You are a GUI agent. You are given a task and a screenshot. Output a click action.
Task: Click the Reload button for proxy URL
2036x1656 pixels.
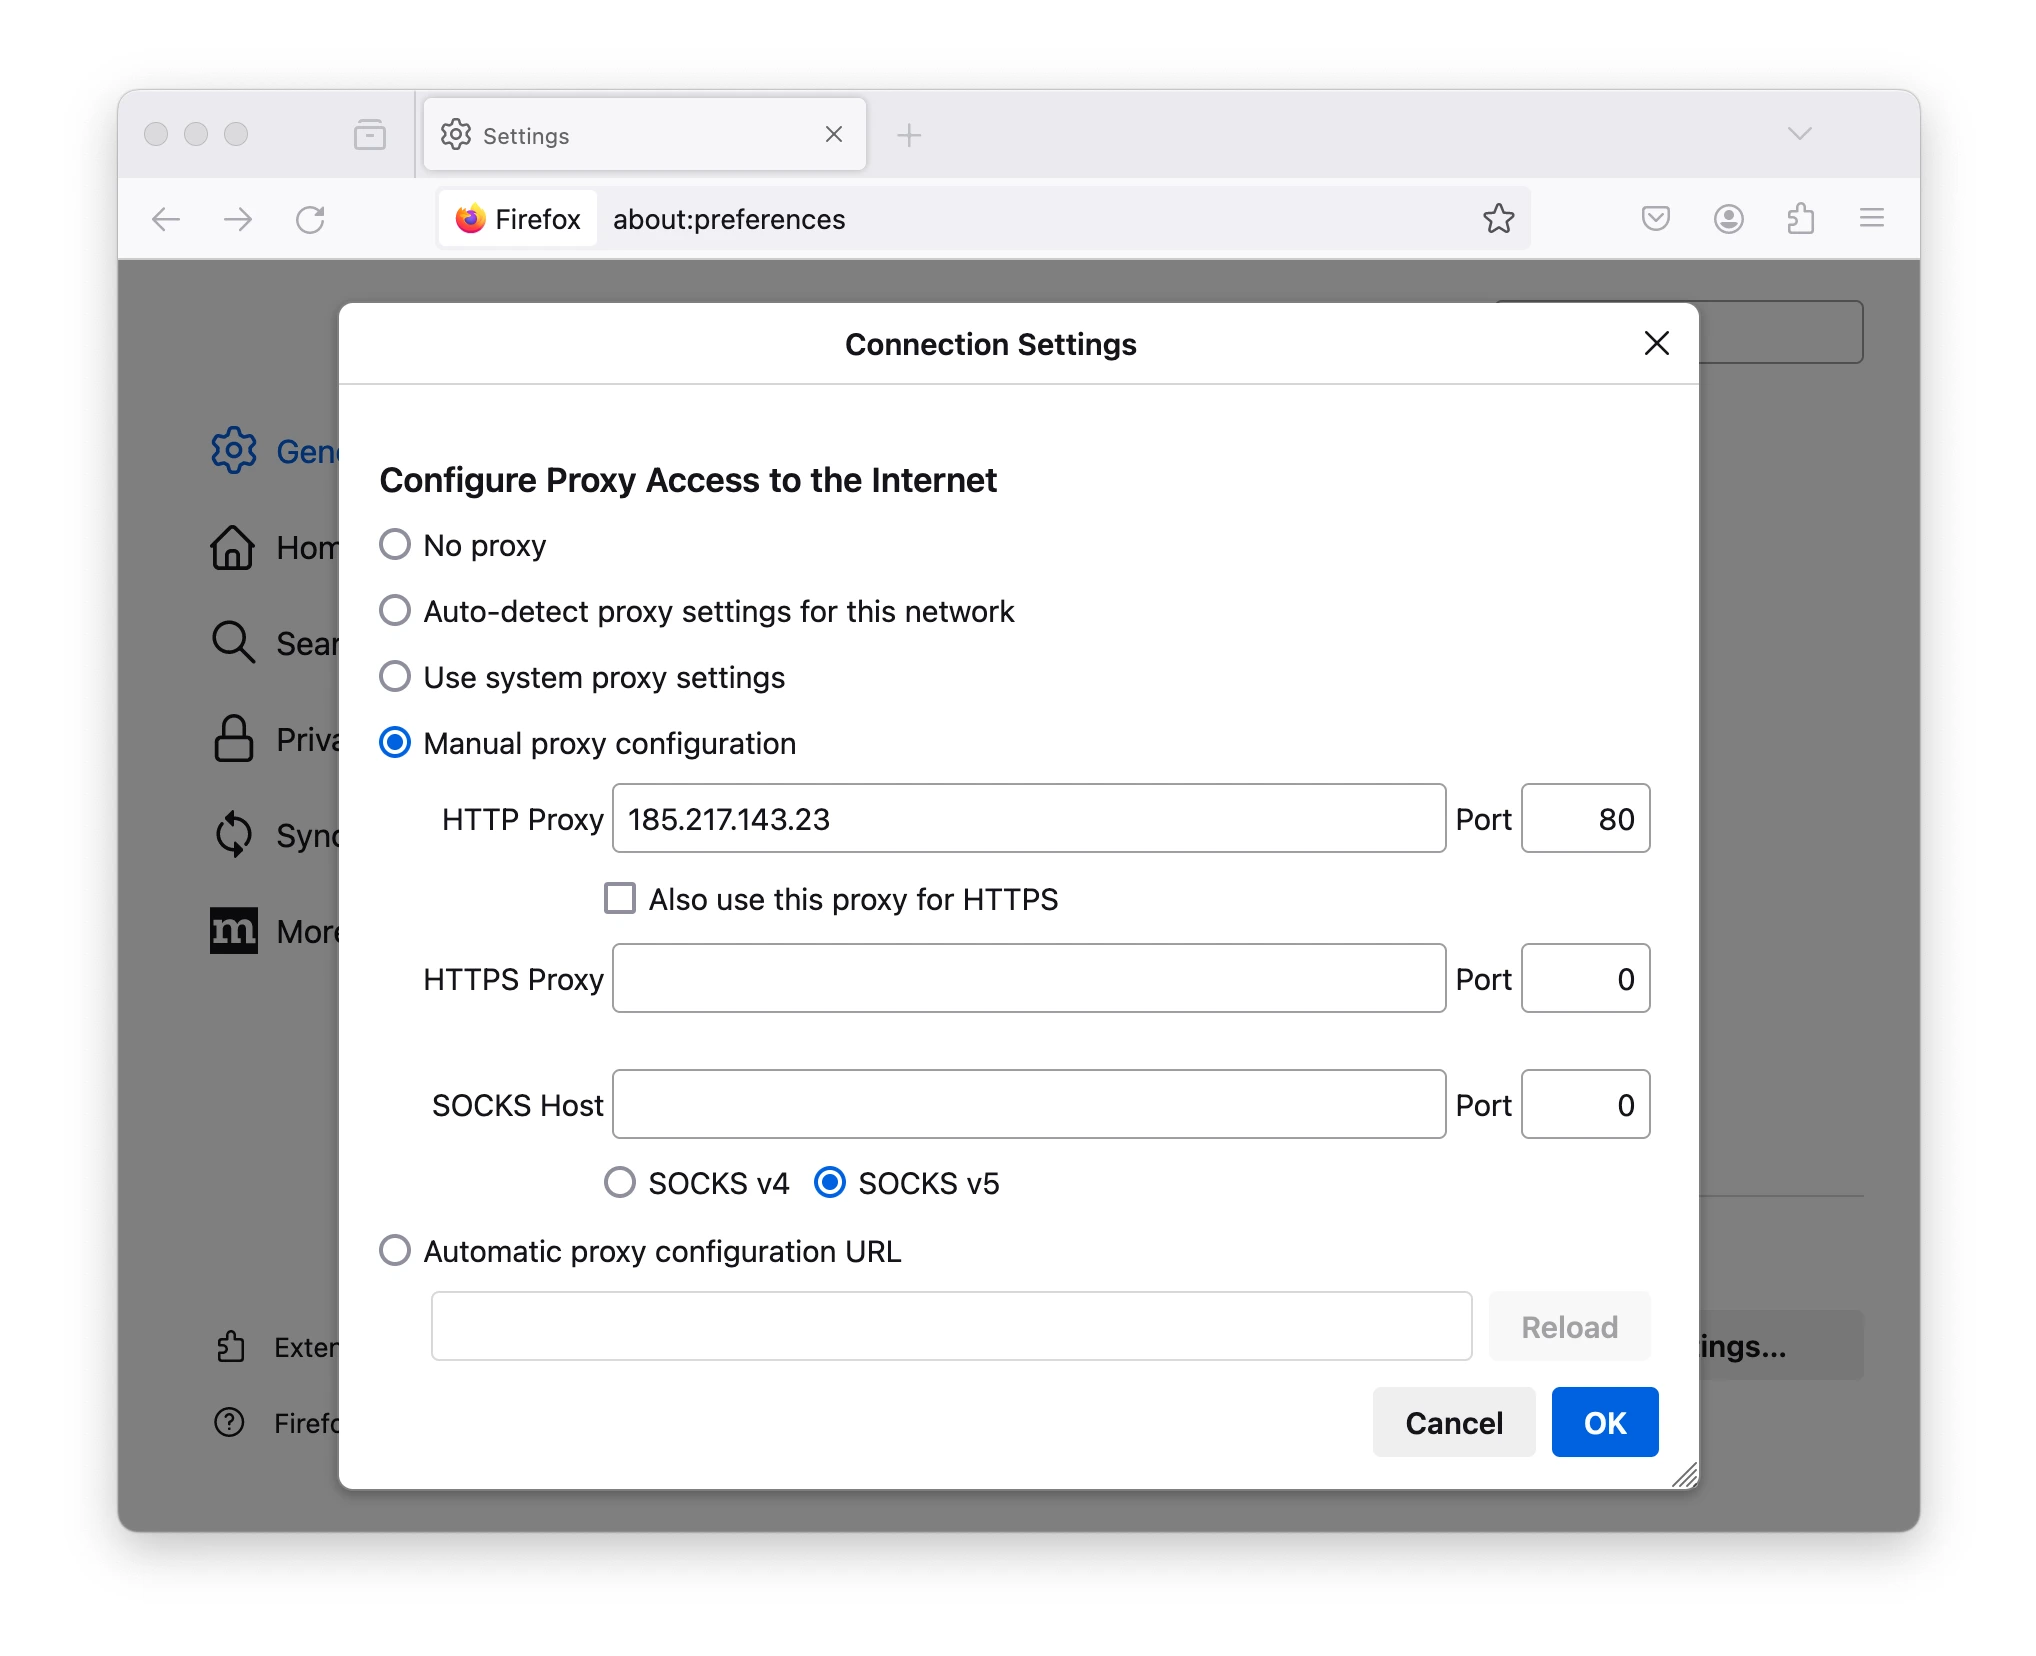[1570, 1326]
